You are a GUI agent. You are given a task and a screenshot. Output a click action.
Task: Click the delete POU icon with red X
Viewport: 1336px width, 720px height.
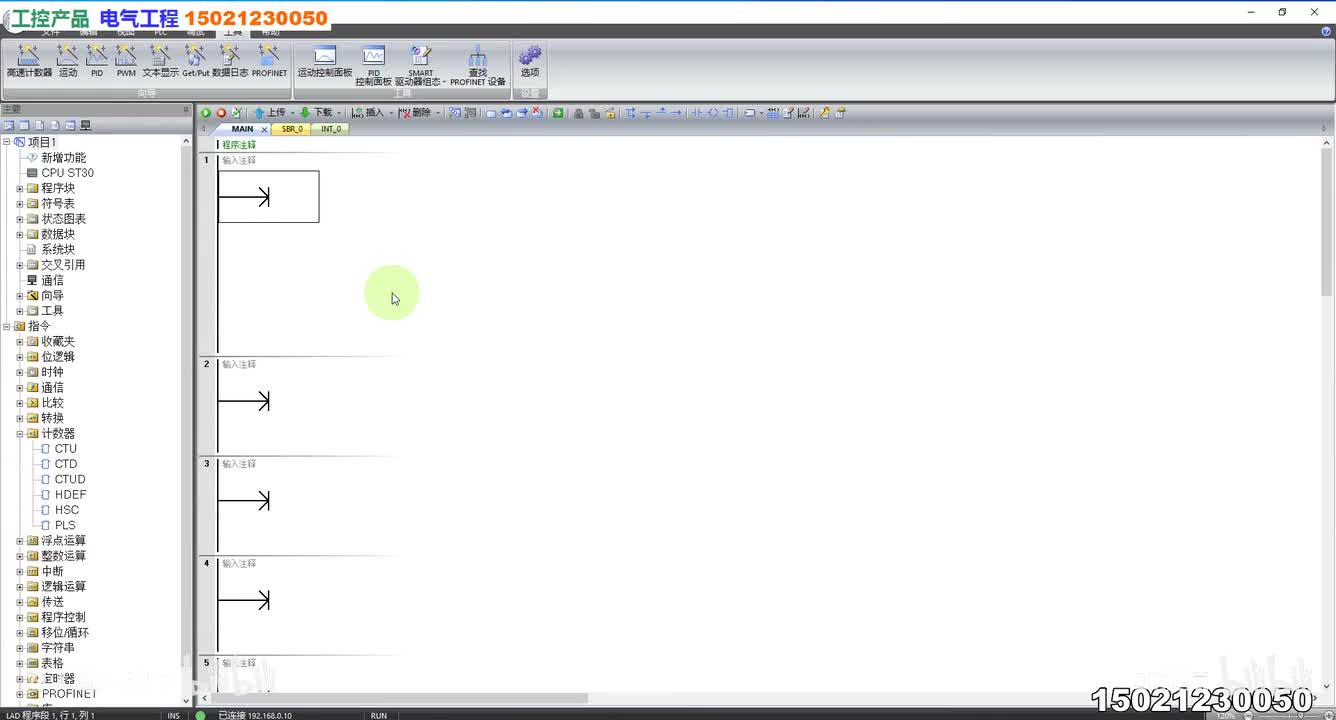coord(537,113)
